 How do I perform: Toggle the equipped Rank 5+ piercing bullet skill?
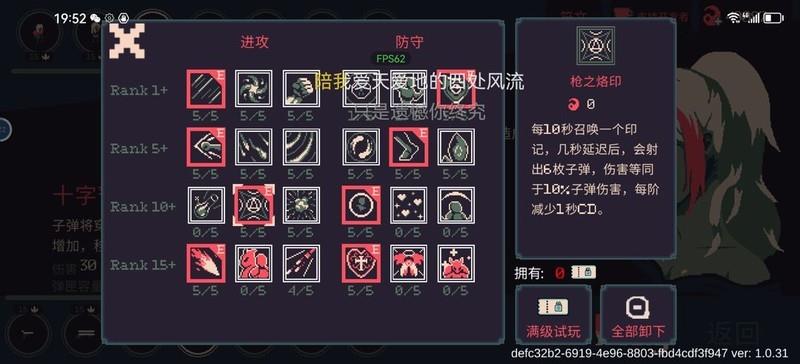coord(206,147)
